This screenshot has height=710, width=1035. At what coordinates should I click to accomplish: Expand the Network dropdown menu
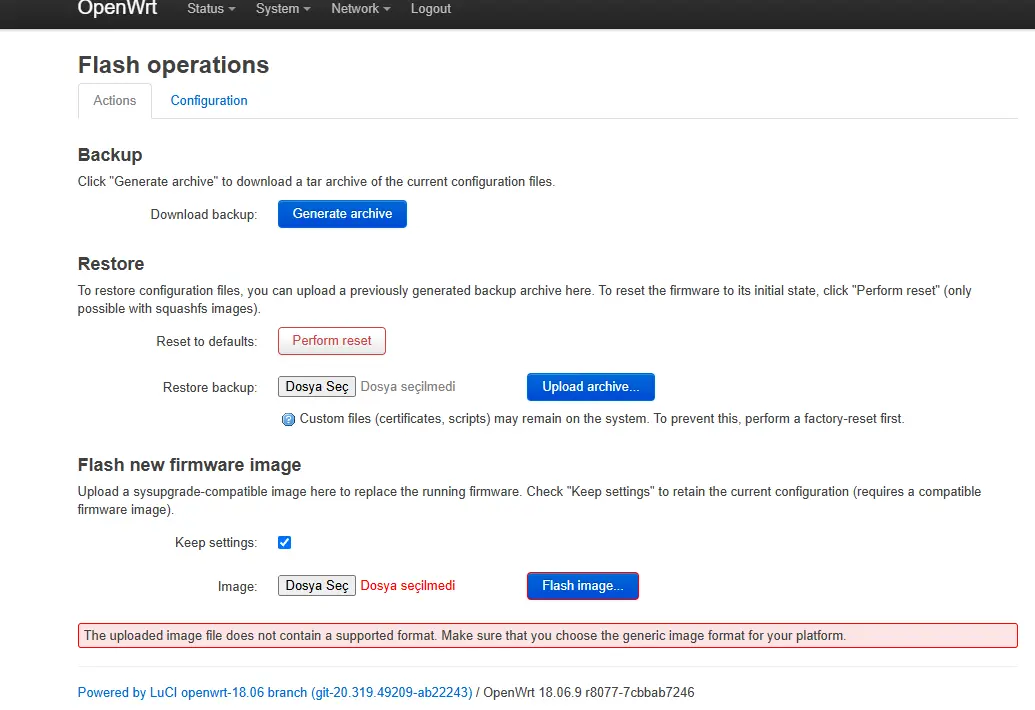(360, 9)
